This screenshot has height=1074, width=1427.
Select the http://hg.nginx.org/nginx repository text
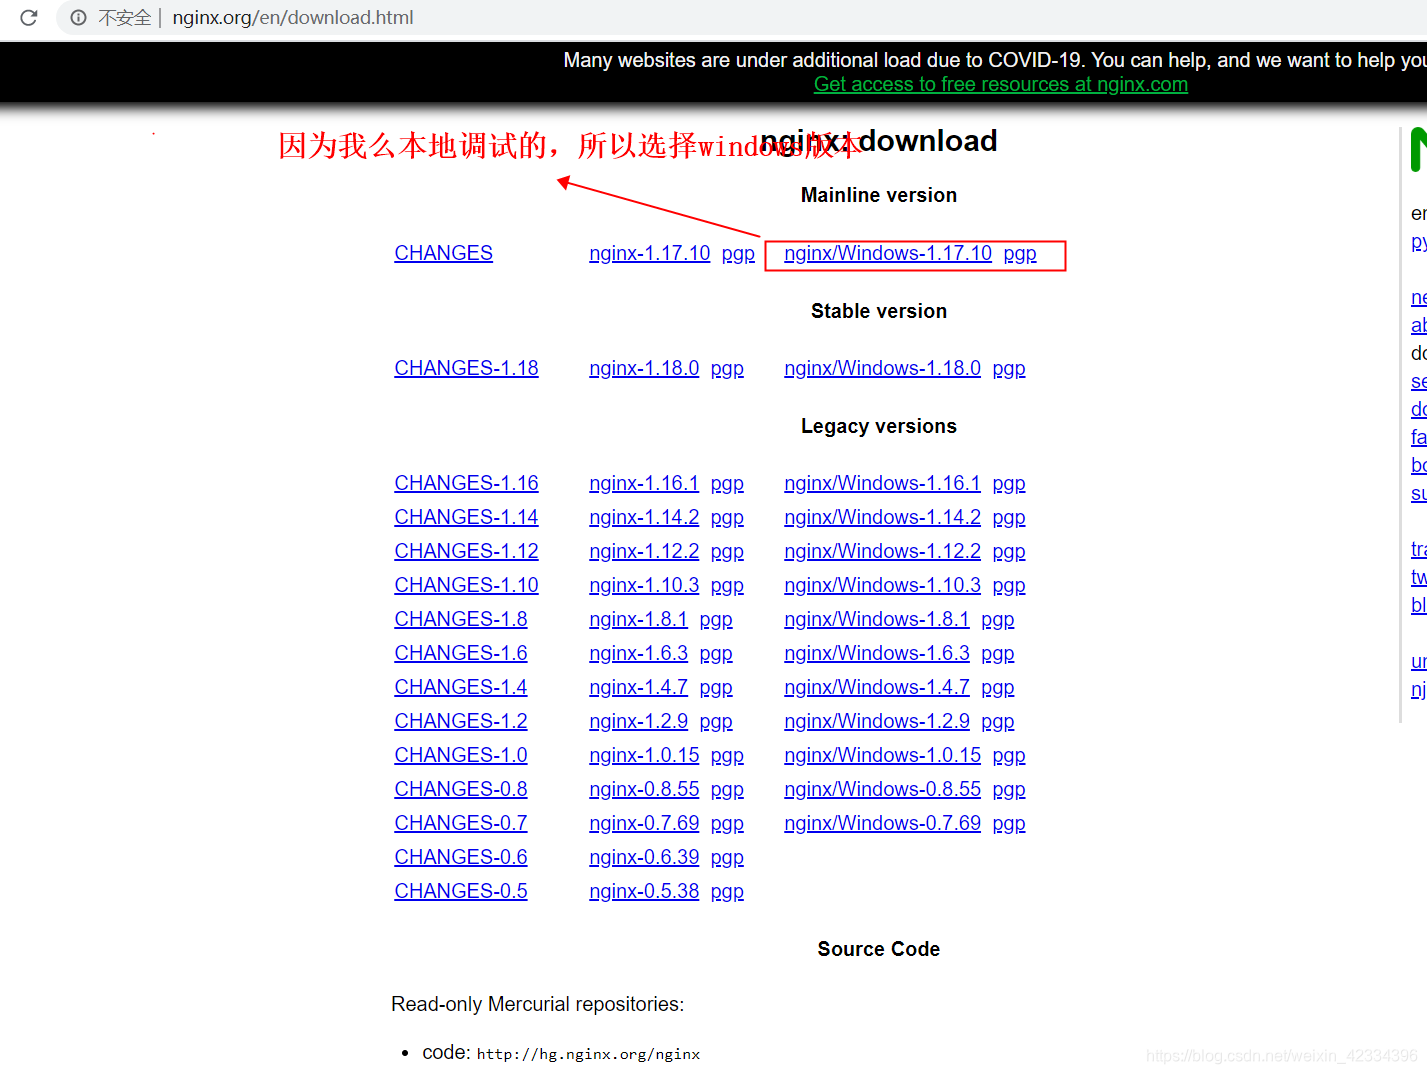[x=588, y=1054]
